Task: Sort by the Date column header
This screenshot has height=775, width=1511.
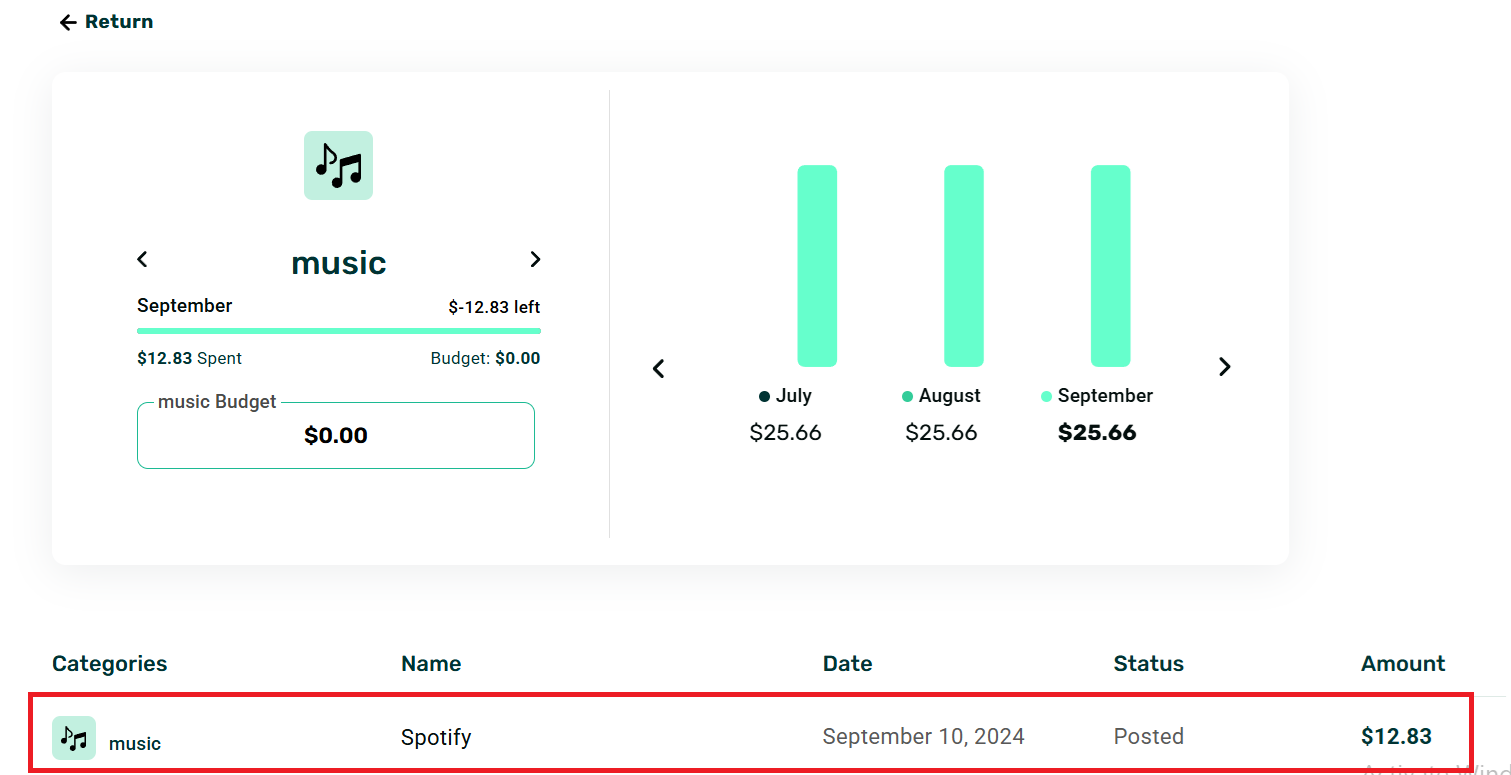Action: 847,664
